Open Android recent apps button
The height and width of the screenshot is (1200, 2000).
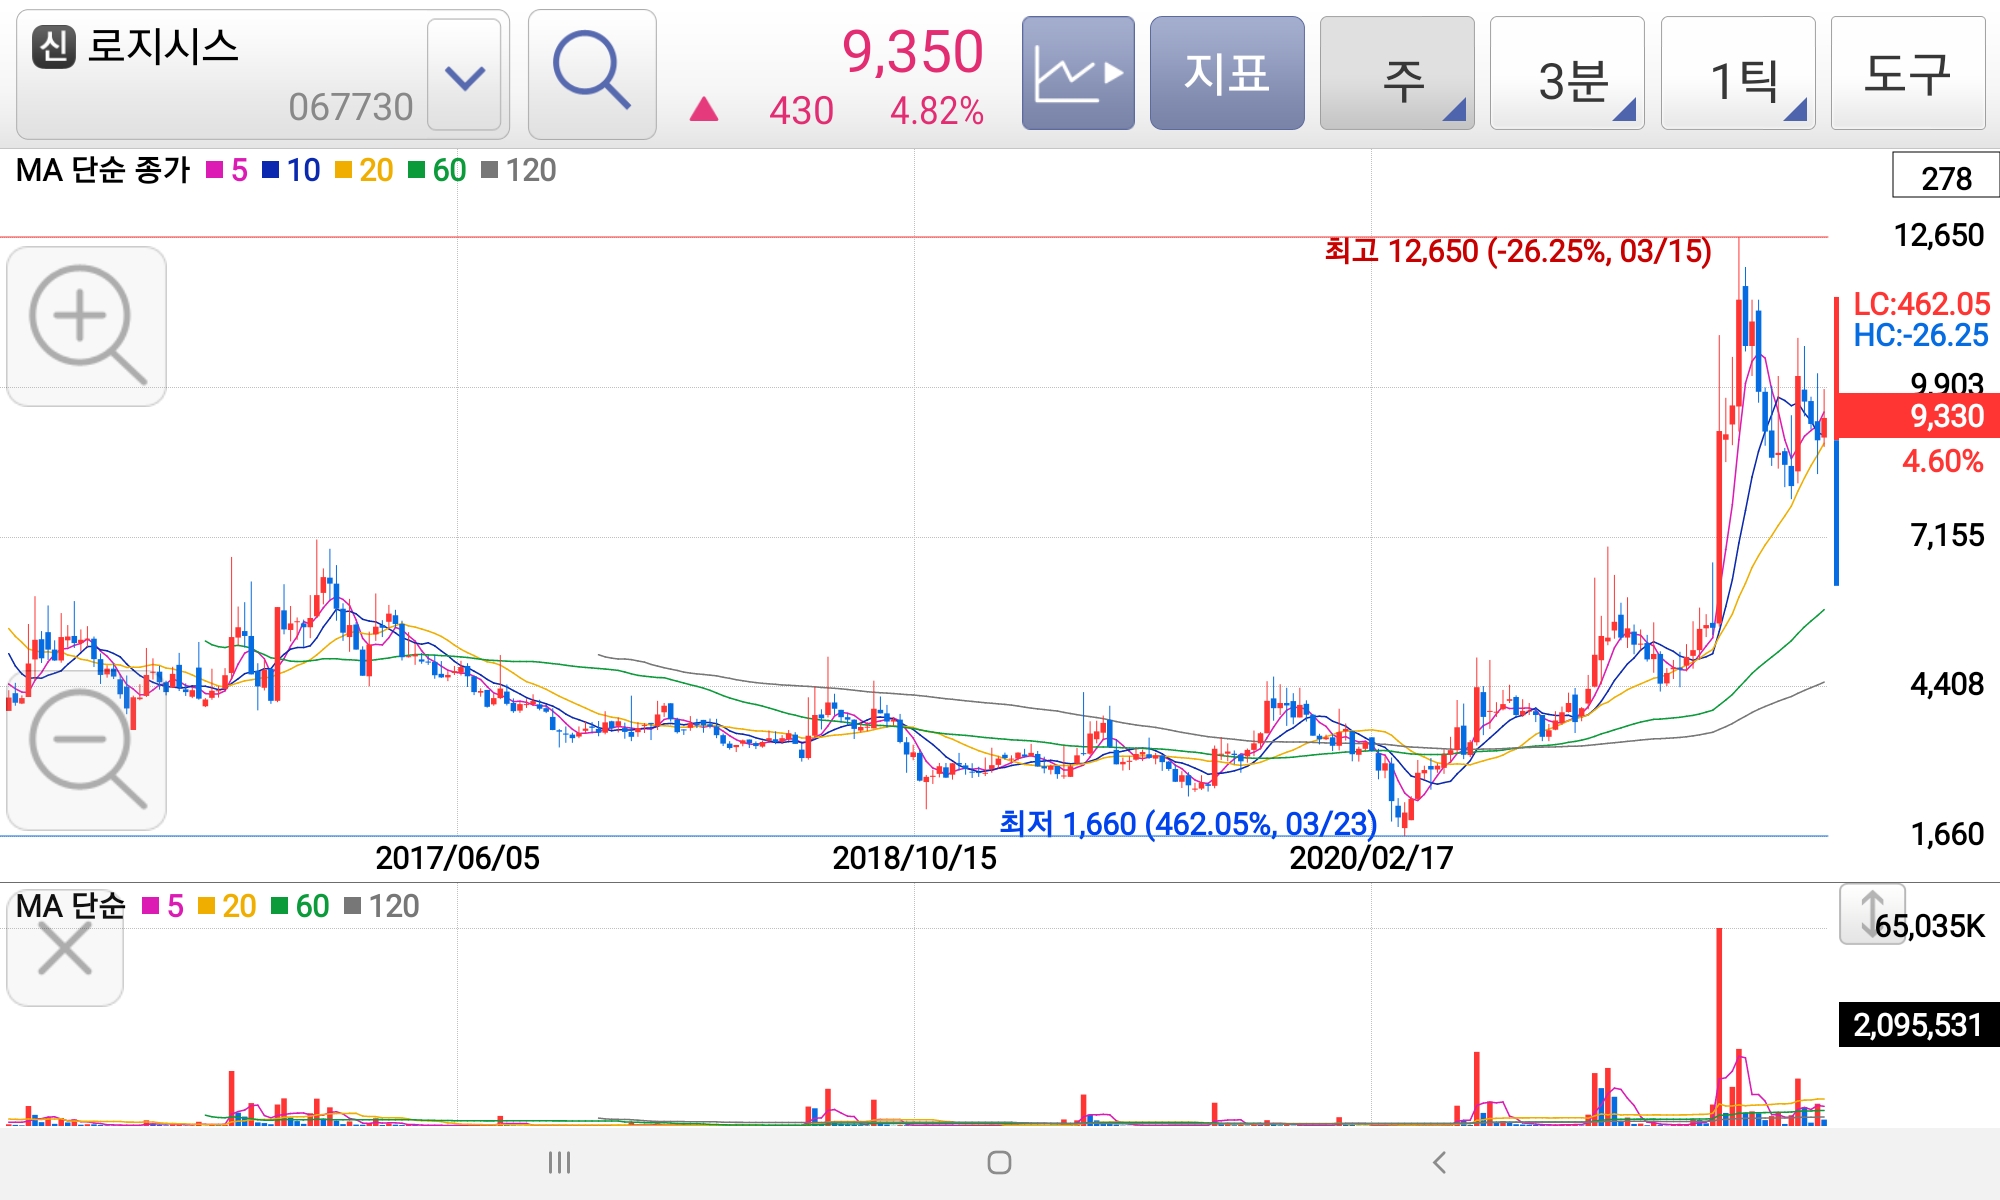(x=559, y=1162)
